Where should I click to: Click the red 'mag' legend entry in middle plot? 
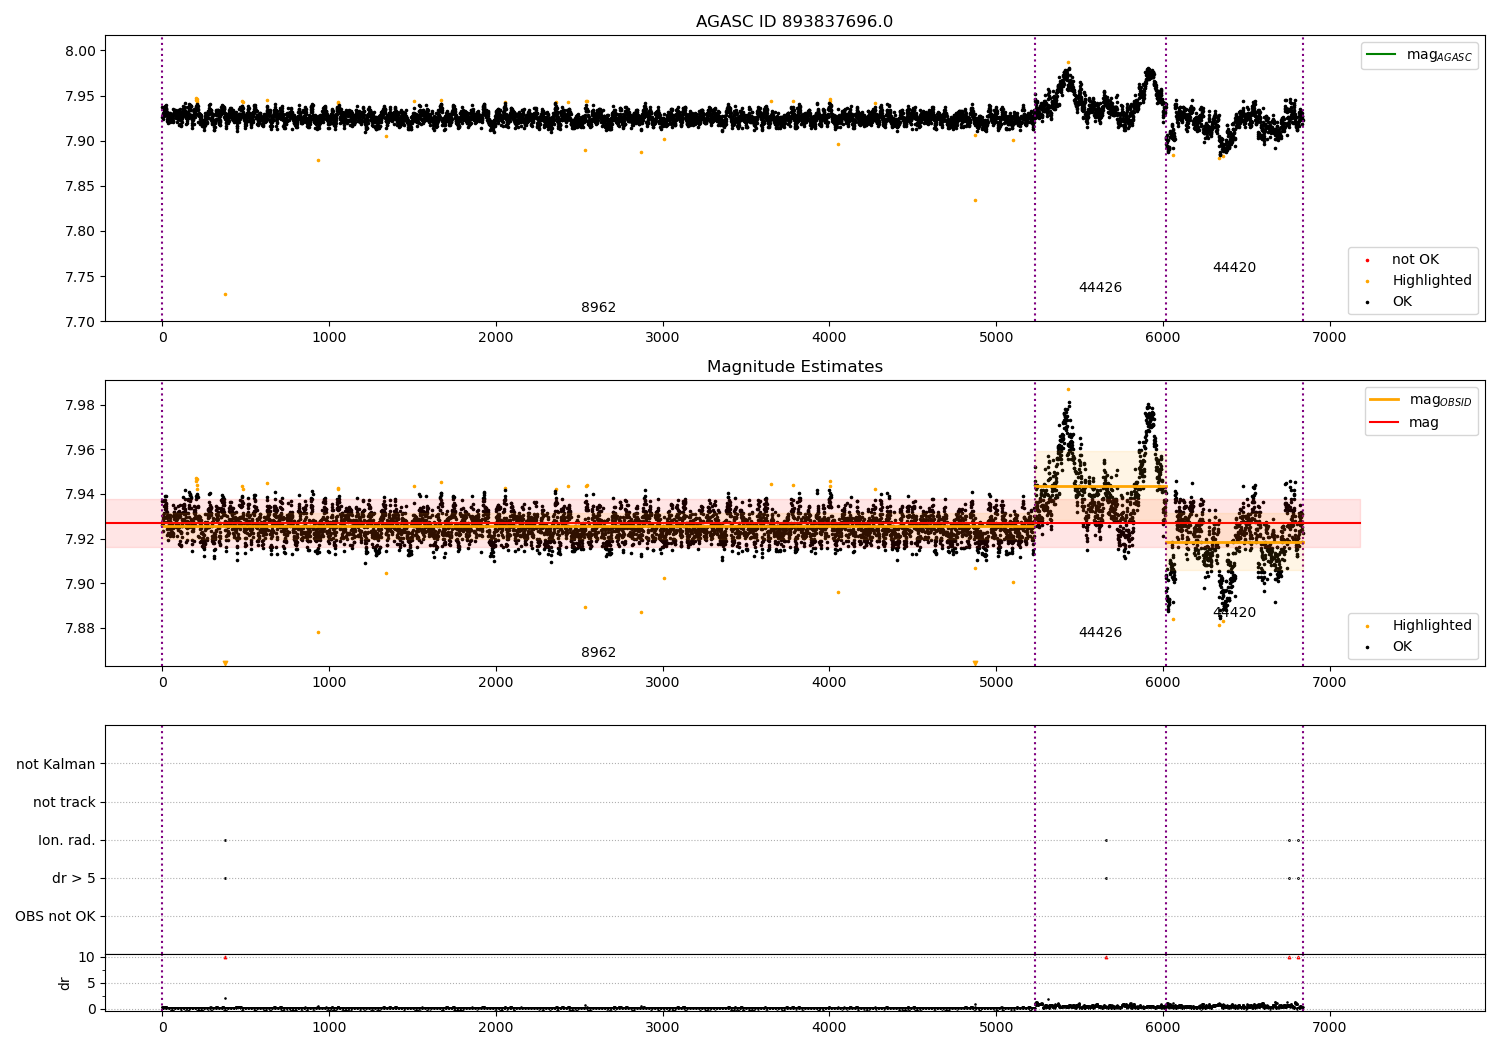click(1405, 423)
